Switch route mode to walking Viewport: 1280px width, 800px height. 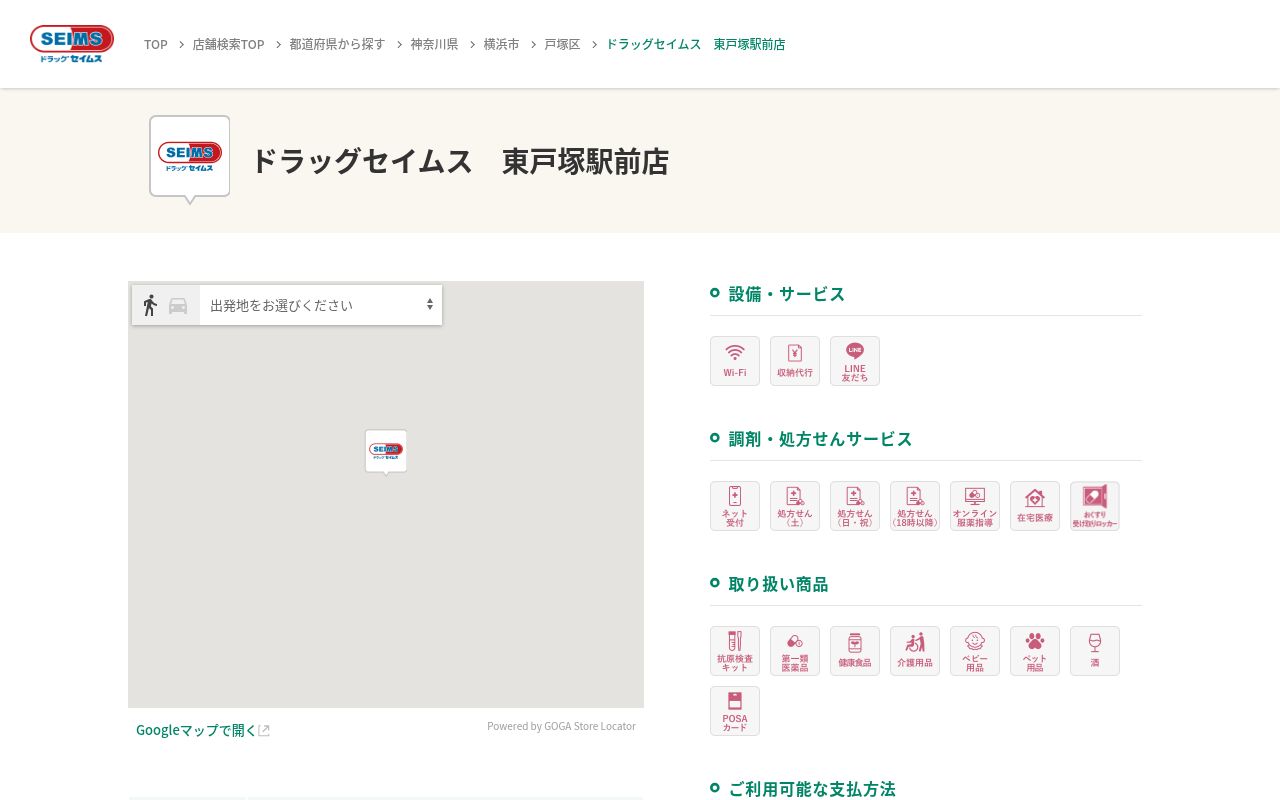(x=150, y=305)
